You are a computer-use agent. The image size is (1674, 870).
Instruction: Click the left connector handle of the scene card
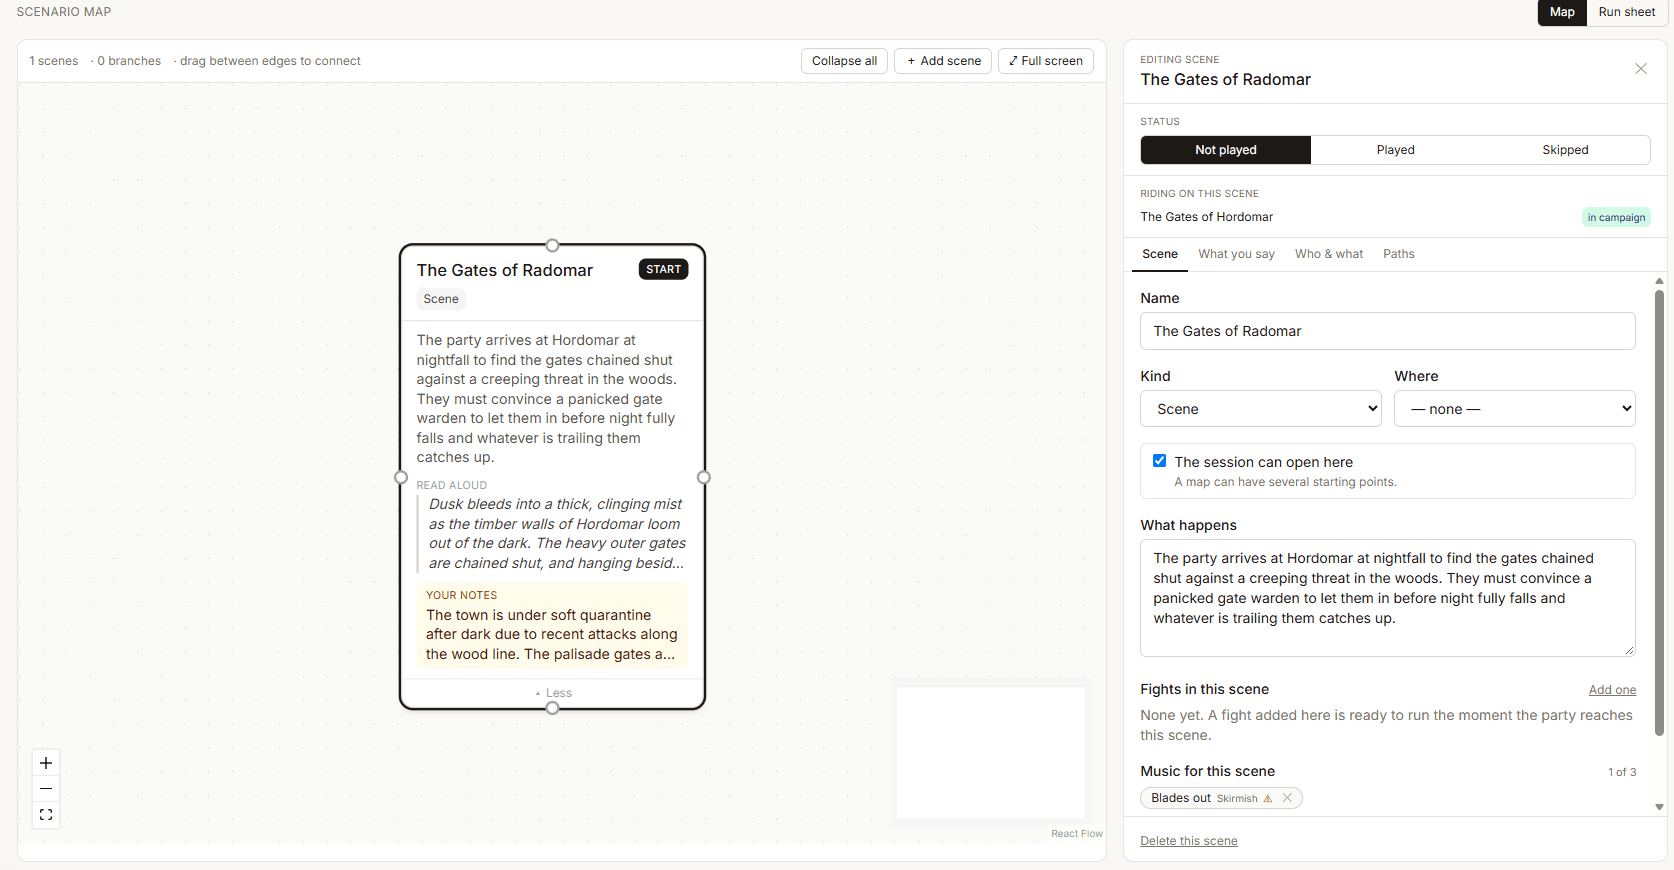tap(401, 477)
